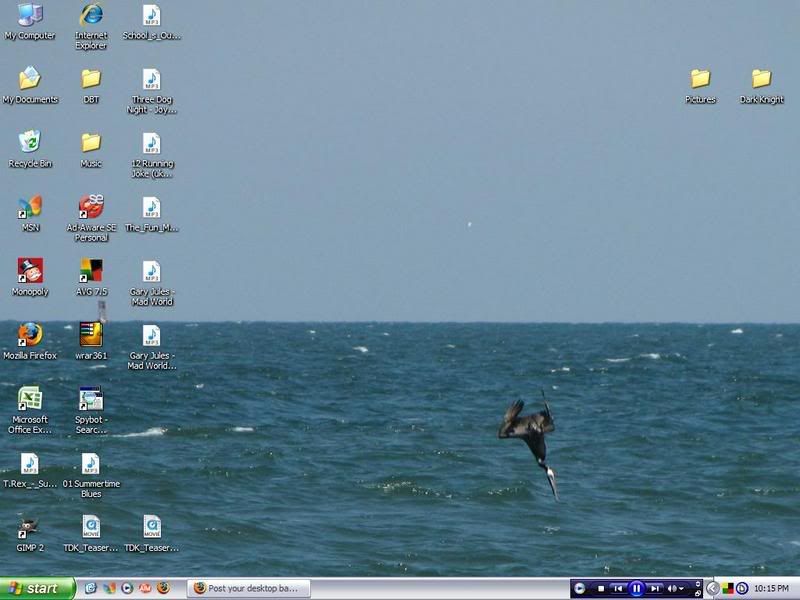
Task: Open the Mozilla Firefox desktop shortcut
Action: [30, 335]
